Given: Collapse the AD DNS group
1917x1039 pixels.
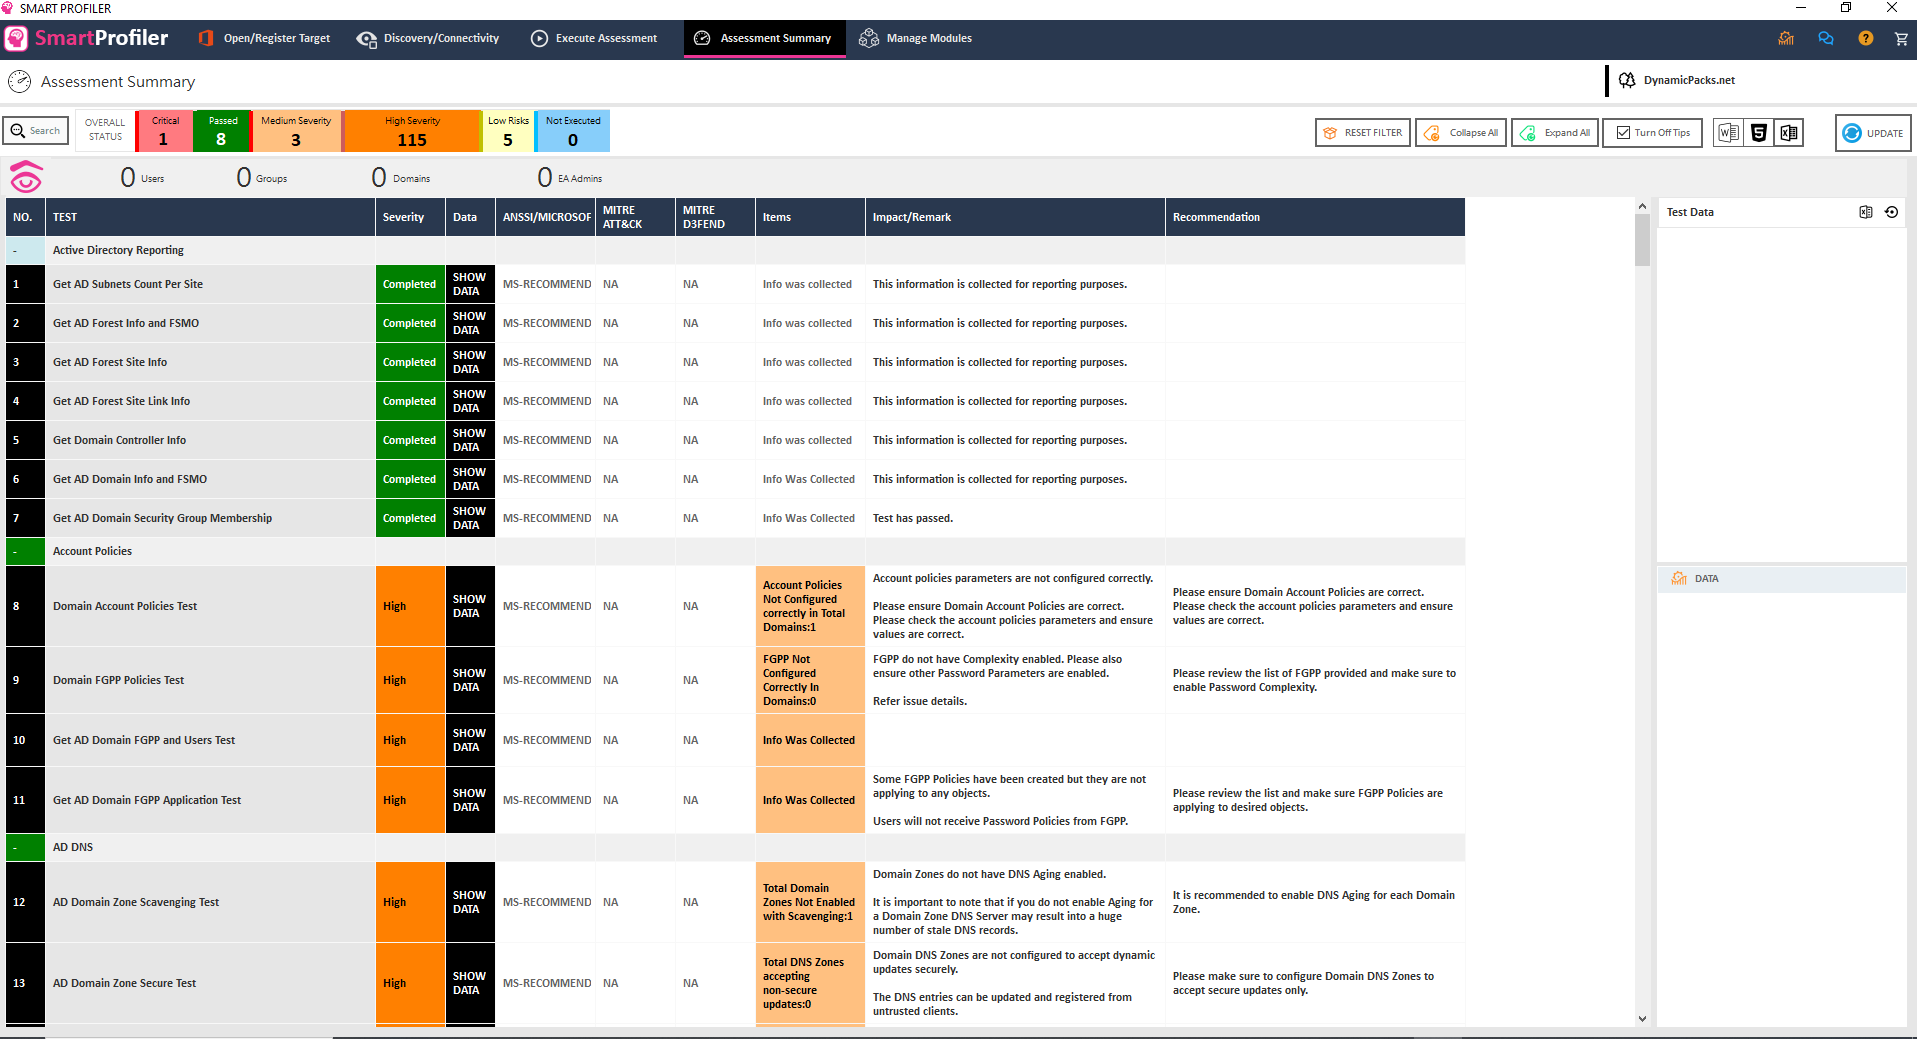Looking at the screenshot, I should coord(16,848).
